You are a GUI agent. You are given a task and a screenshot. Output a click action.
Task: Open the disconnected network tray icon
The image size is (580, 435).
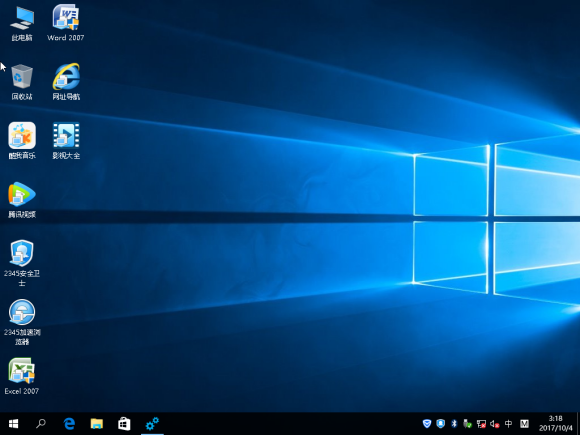(x=481, y=424)
